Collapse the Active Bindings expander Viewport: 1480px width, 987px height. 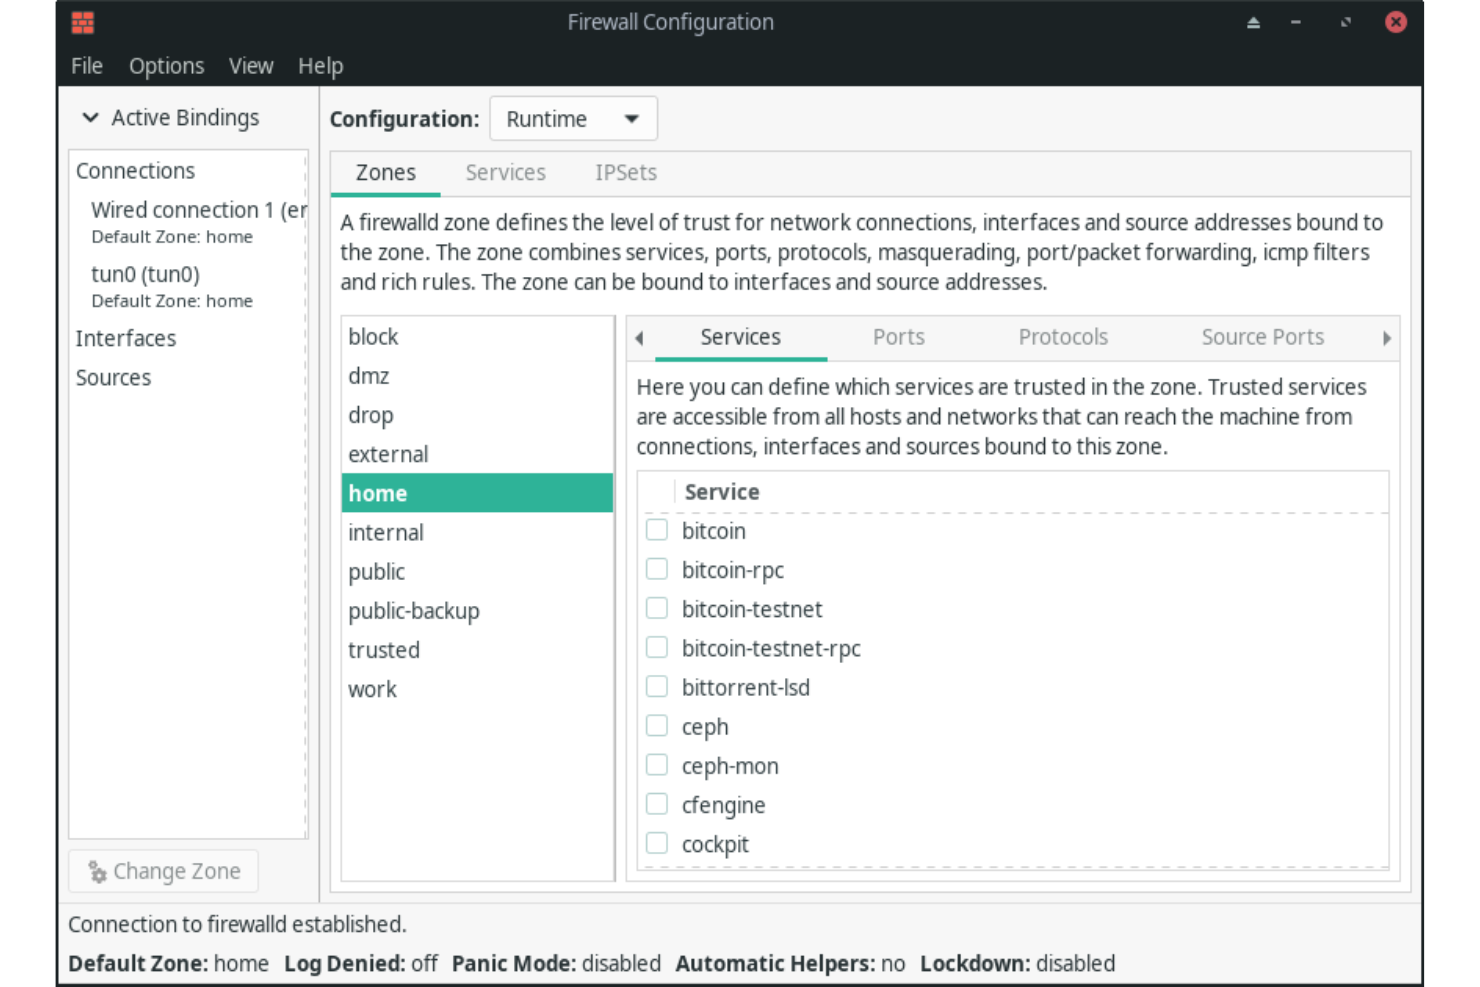[90, 117]
